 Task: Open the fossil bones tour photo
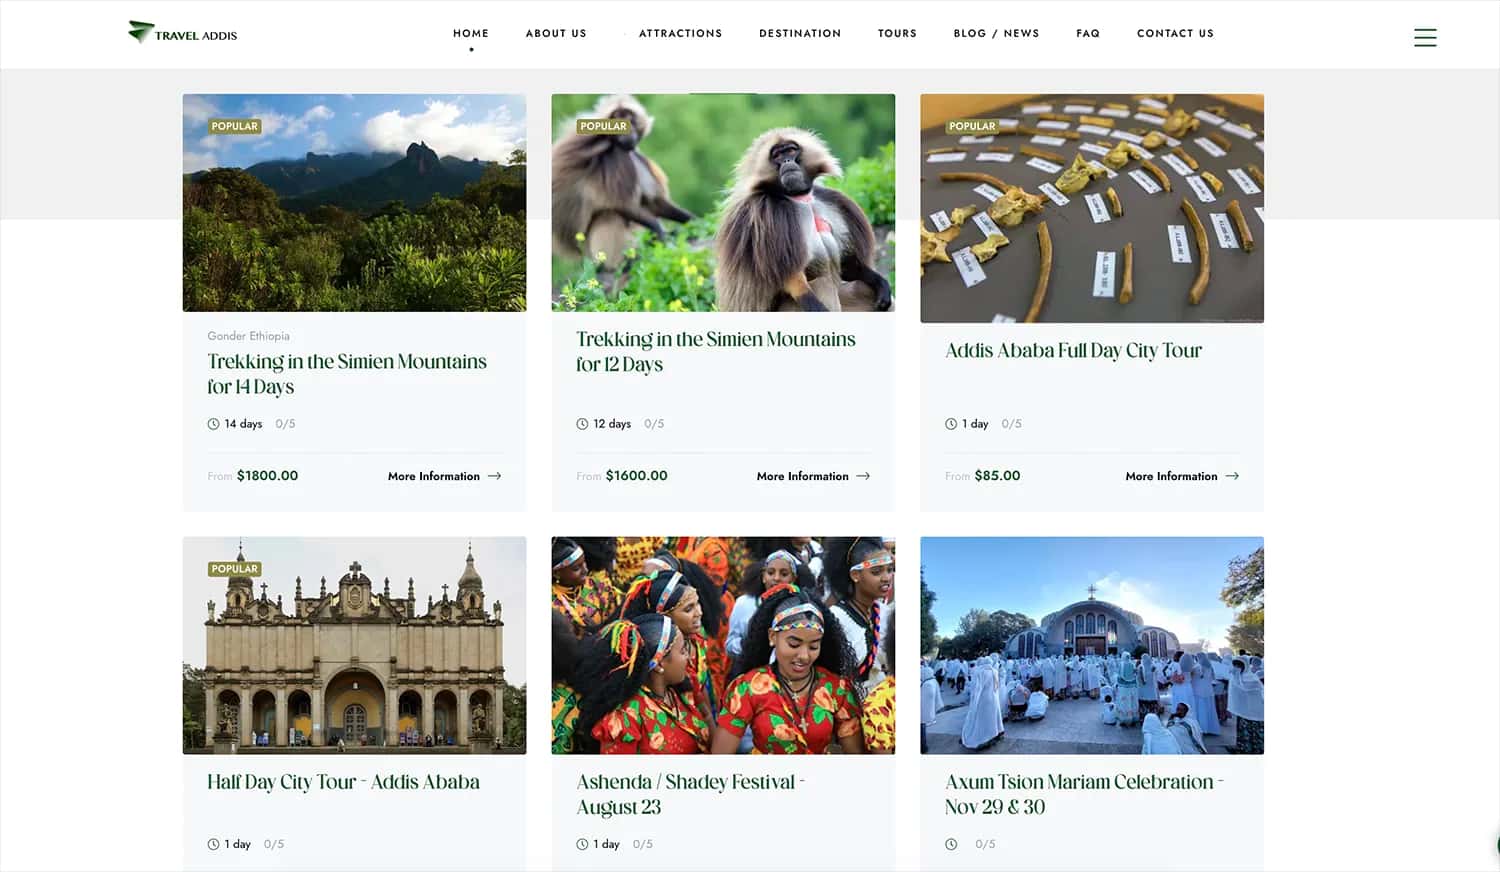pyautogui.click(x=1092, y=208)
